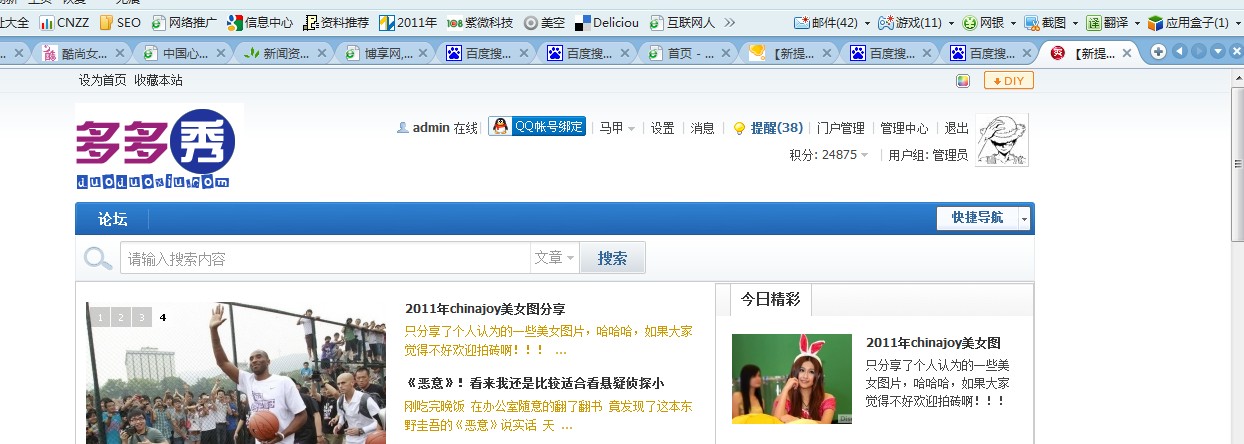Expand the arrow beside 快捷导航

click(x=1024, y=219)
